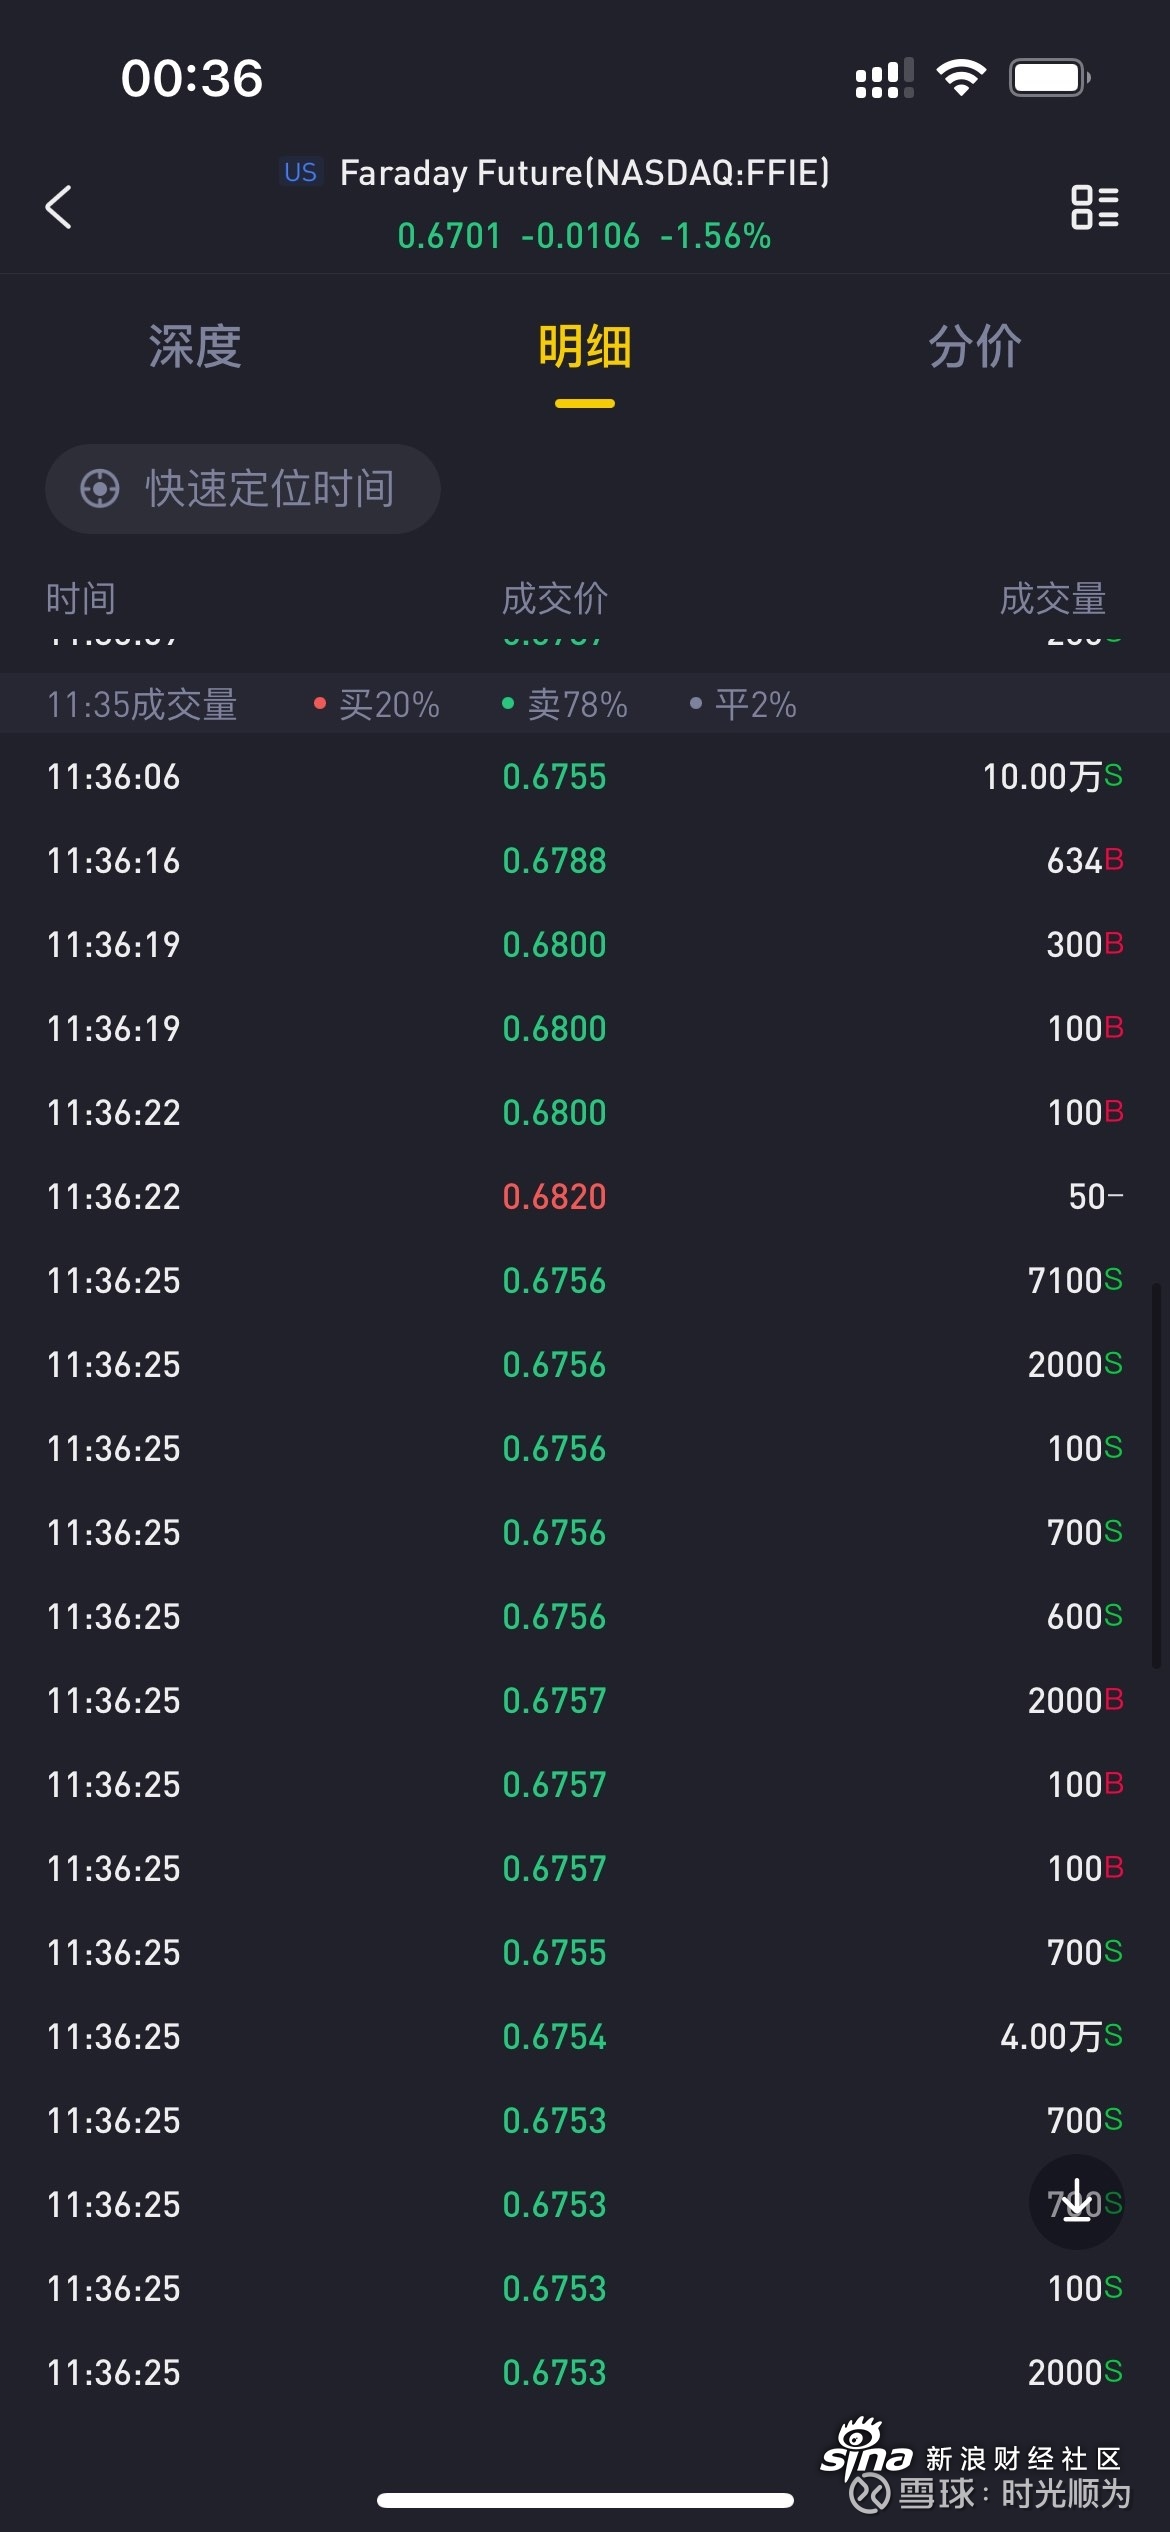This screenshot has height=2532, width=1170.
Task: Tap the 4.00万 volume cell
Action: (1061, 2037)
